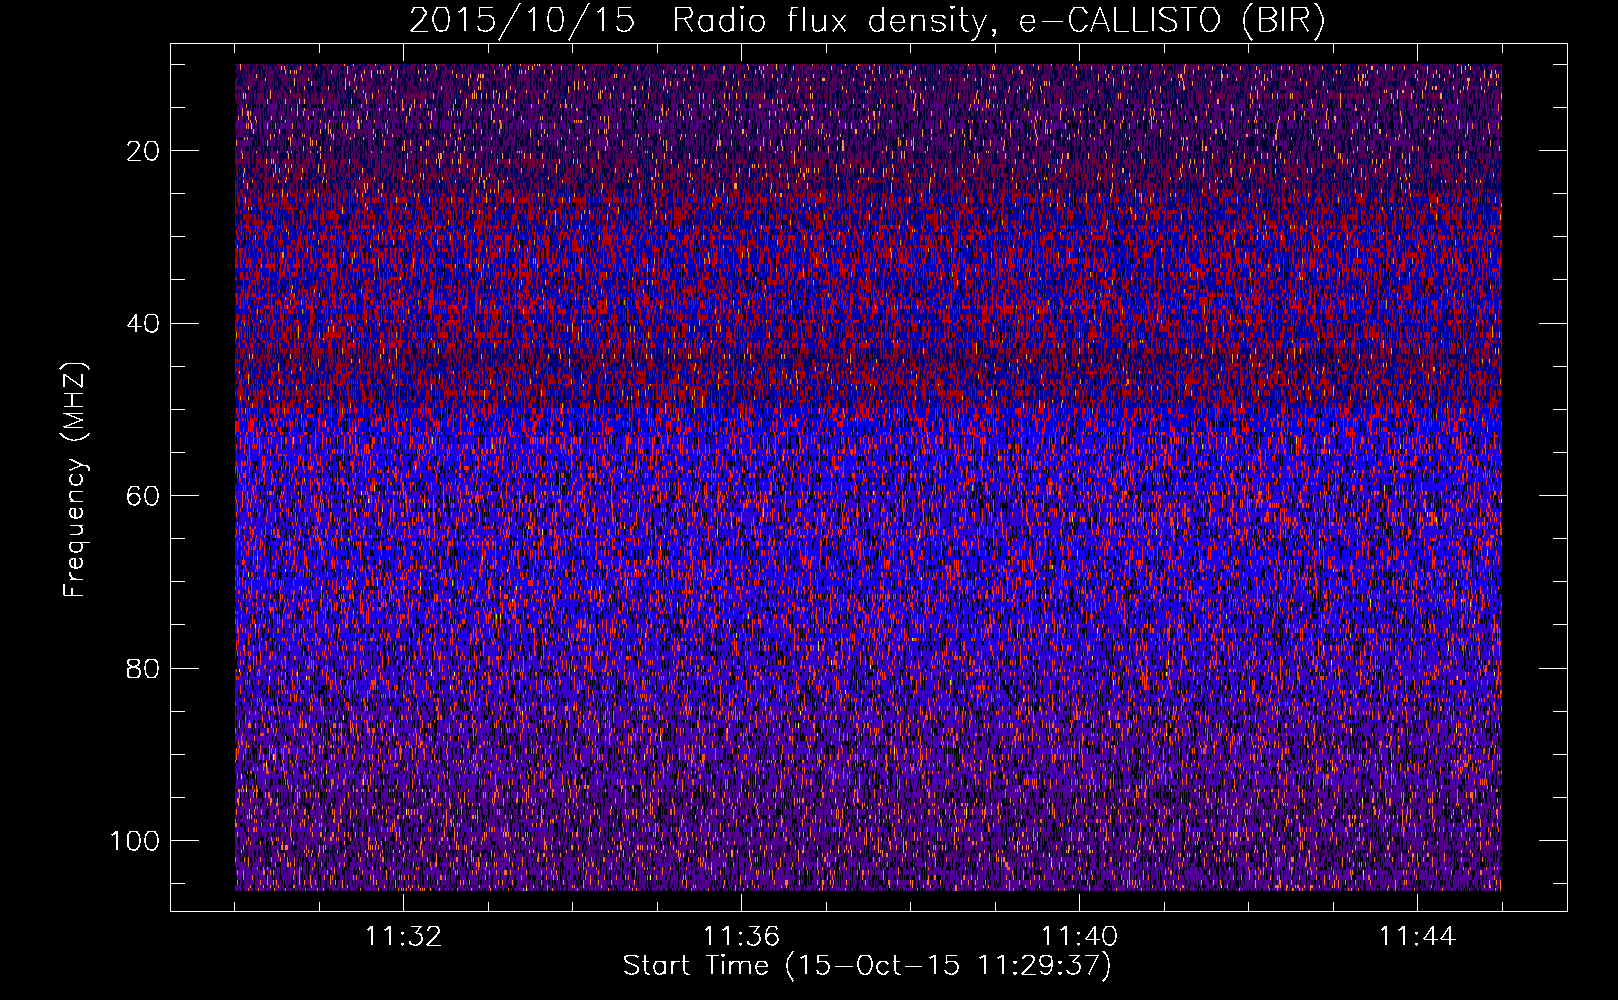
Task: Click the '11:36' time tick label
Action: [741, 937]
